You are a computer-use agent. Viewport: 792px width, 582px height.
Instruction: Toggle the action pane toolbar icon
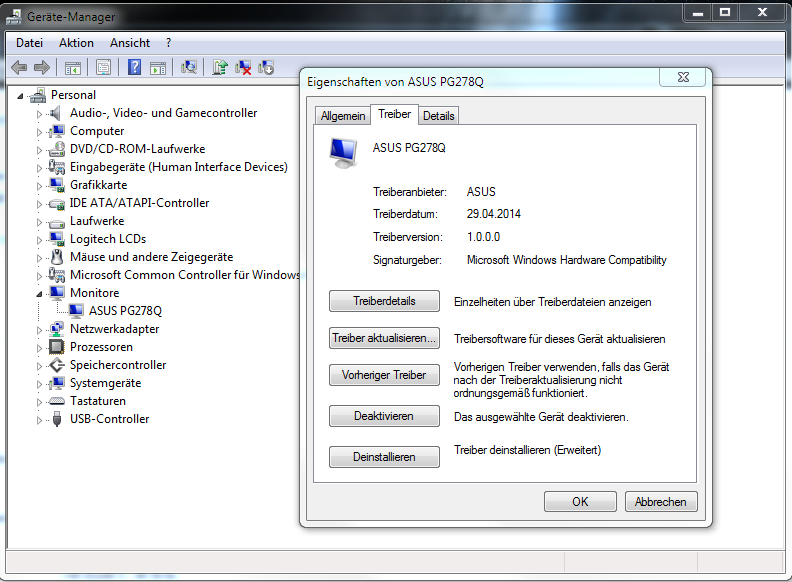(158, 67)
